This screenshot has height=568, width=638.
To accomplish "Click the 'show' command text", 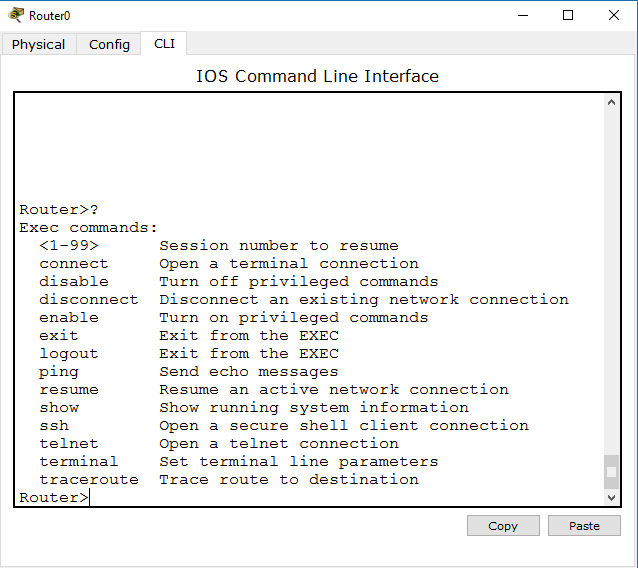I will [x=59, y=407].
